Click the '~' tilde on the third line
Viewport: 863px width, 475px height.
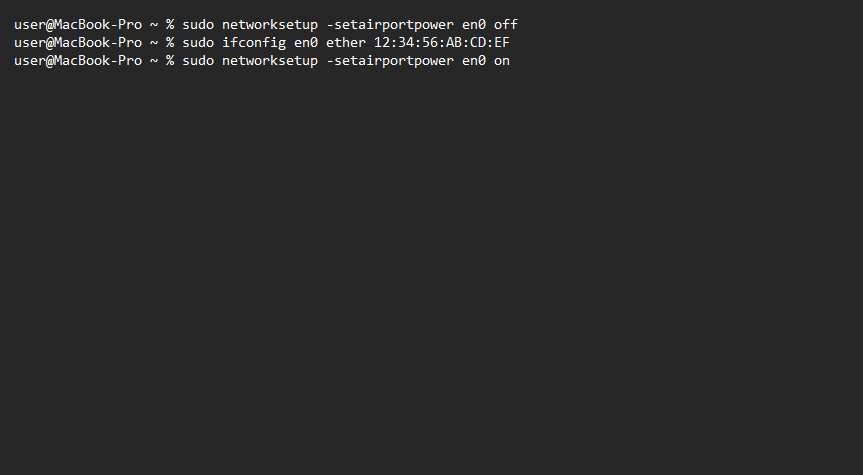(154, 60)
